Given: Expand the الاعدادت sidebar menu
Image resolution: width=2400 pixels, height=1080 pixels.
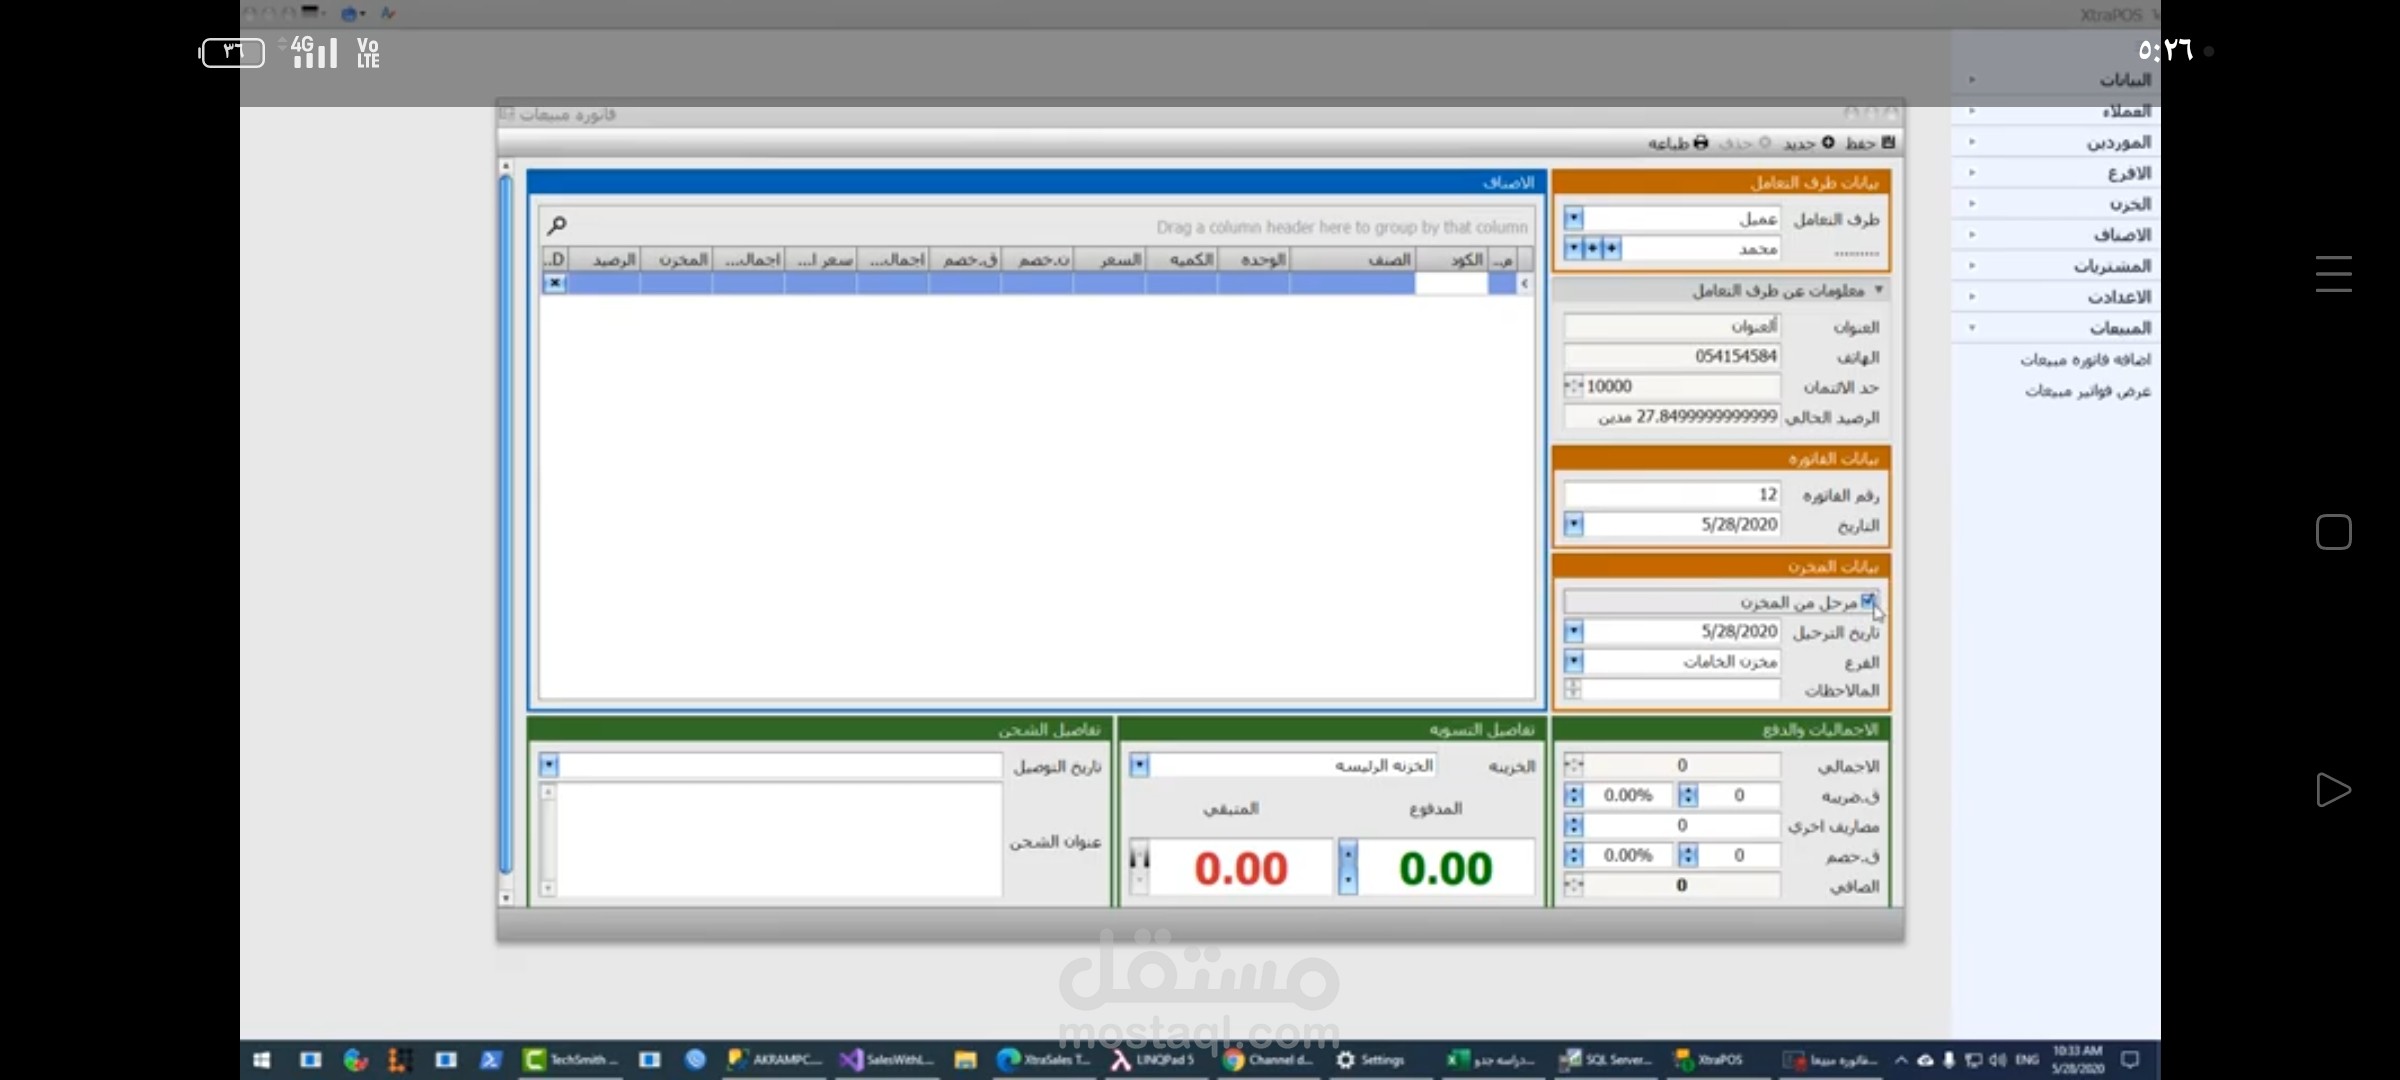Looking at the screenshot, I should pyautogui.click(x=2057, y=297).
